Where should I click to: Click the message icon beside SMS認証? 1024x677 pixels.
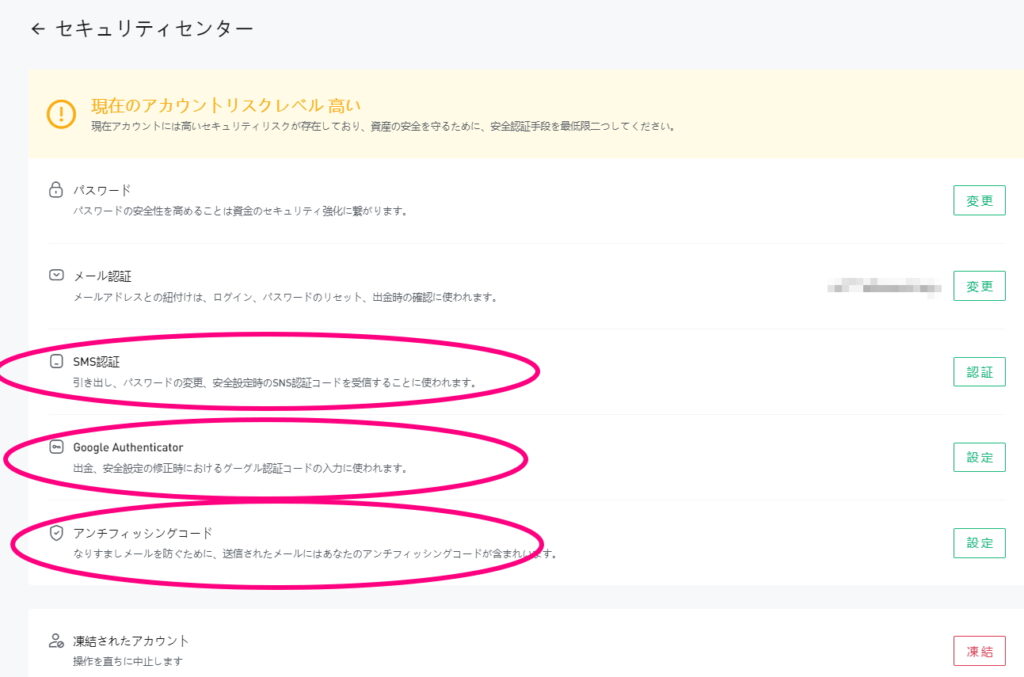[x=56, y=361]
